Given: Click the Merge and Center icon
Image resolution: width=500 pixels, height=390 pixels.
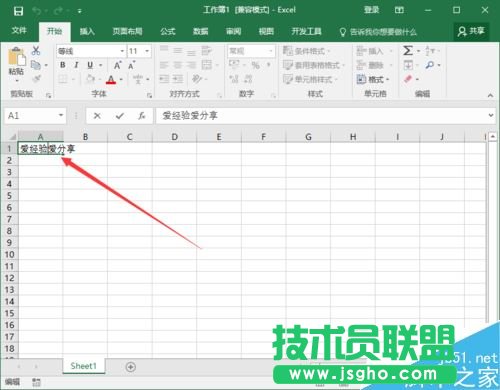Looking at the screenshot, I should coord(207,65).
